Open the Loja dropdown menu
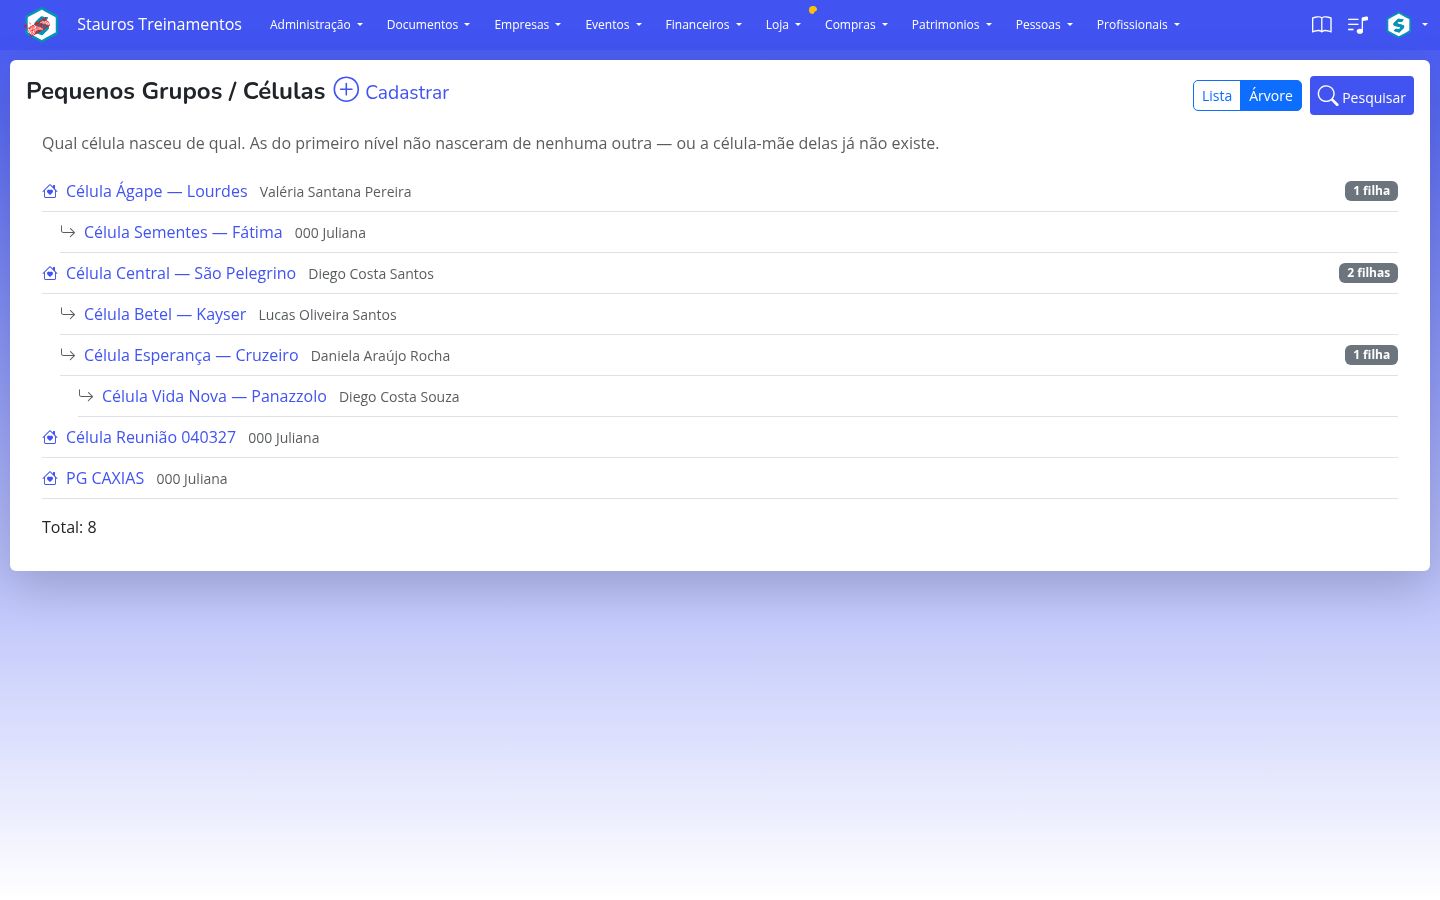This screenshot has height=900, width=1440. pyautogui.click(x=783, y=25)
